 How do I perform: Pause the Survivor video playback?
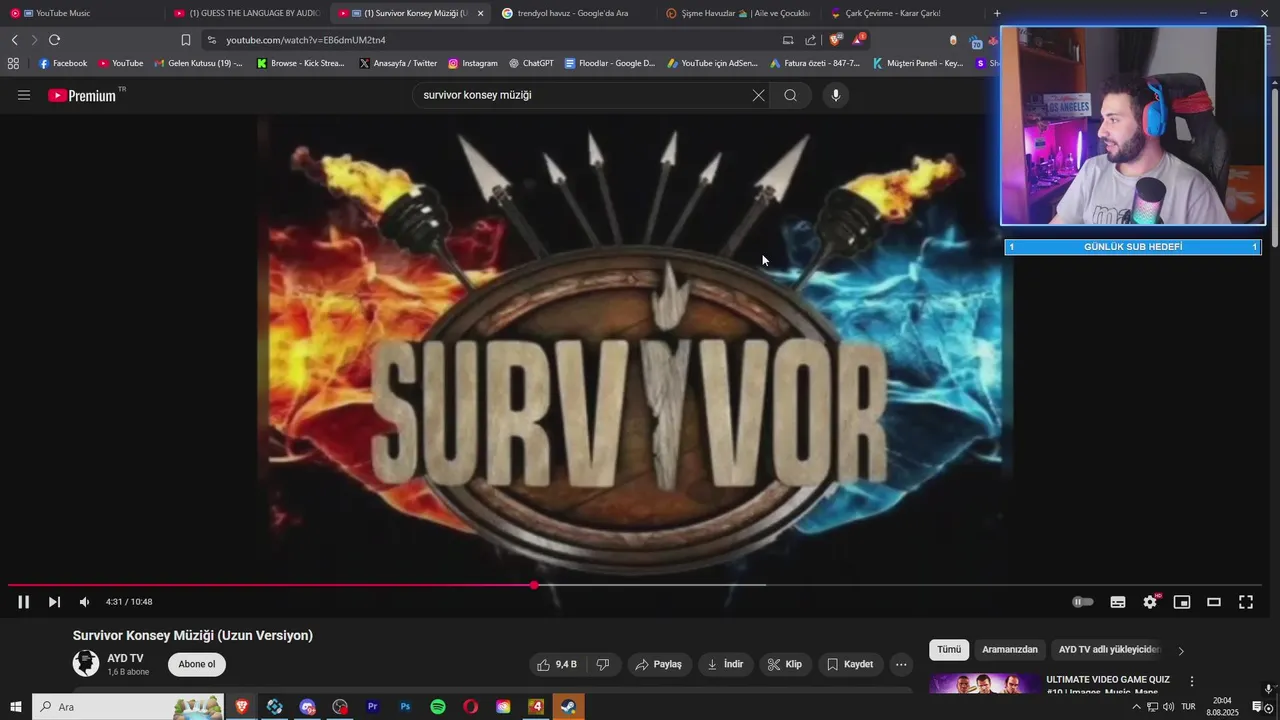23,602
